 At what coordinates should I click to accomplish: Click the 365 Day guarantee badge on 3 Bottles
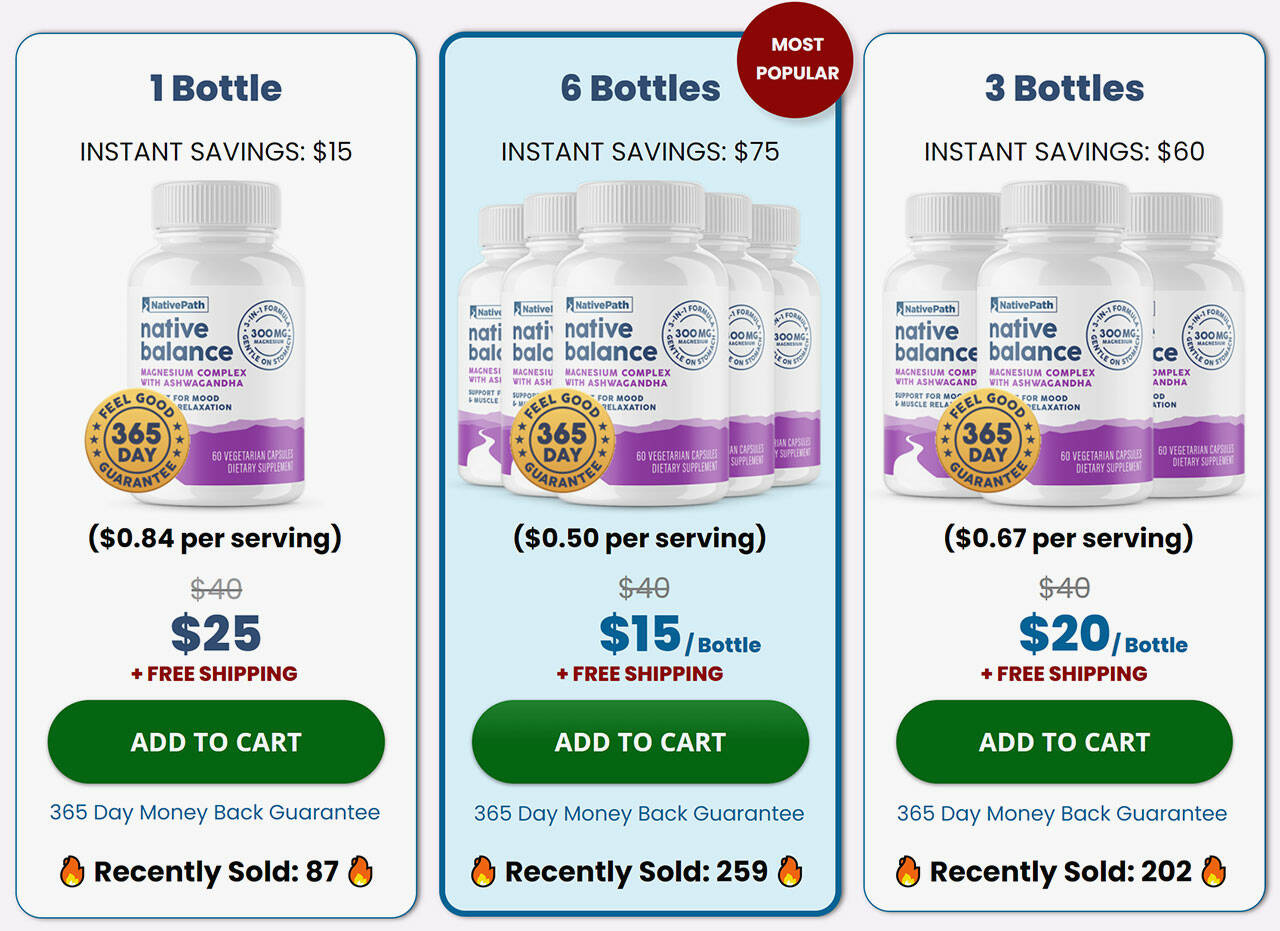[986, 441]
